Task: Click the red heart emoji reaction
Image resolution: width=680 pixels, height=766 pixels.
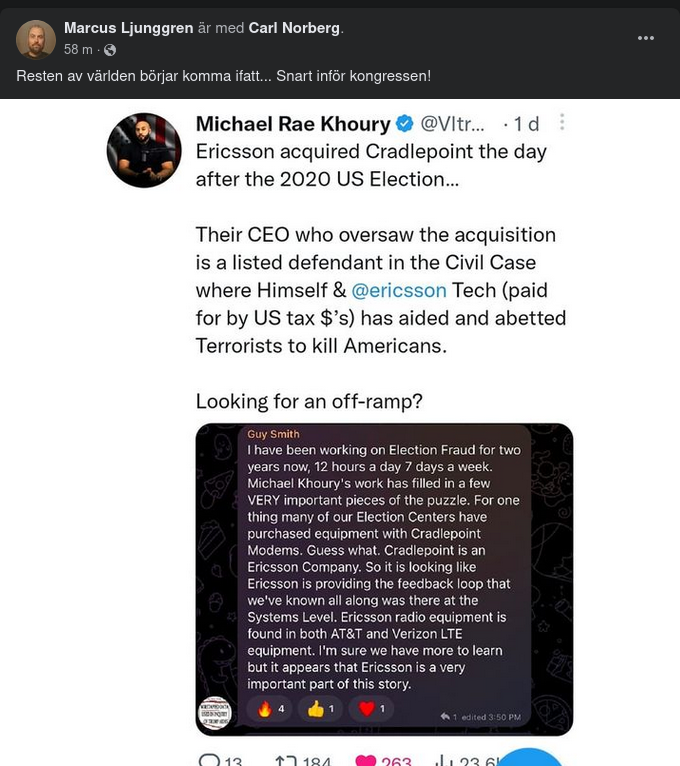Action: 372,709
